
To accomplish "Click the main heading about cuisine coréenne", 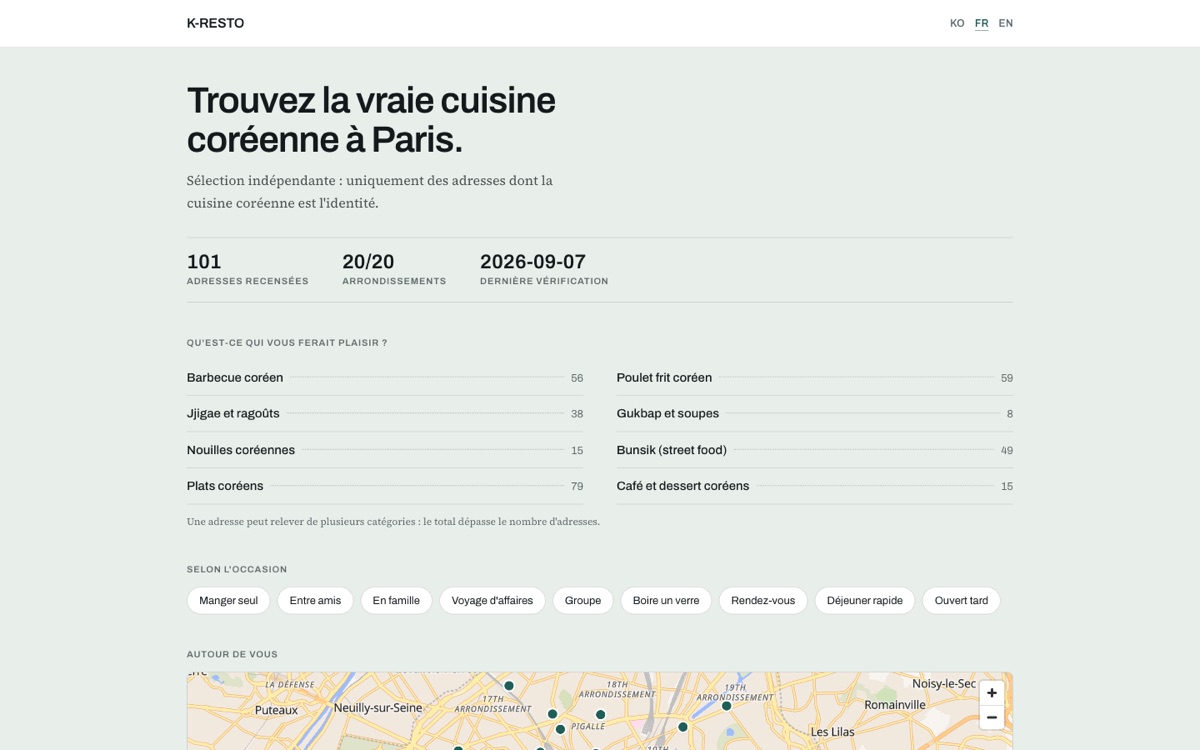I will pos(371,120).
